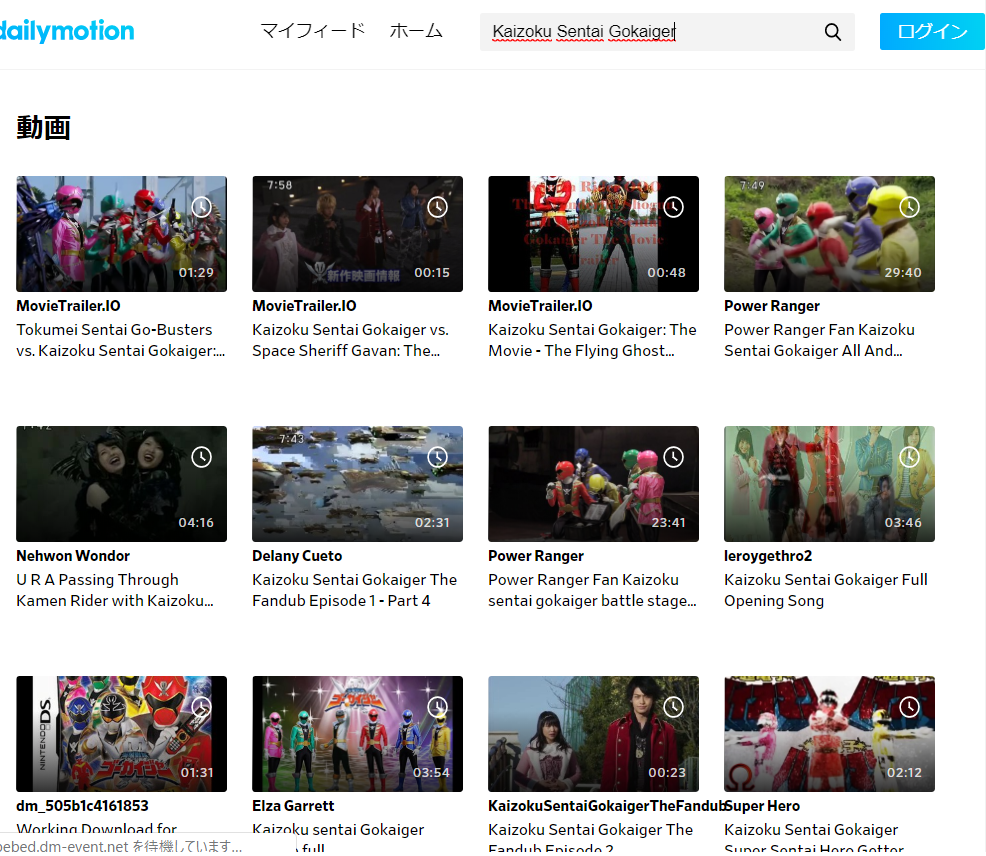The width and height of the screenshot is (986, 856).
Task: Add dm_505b1c4161853 video to Watch Later
Action: (x=201, y=707)
